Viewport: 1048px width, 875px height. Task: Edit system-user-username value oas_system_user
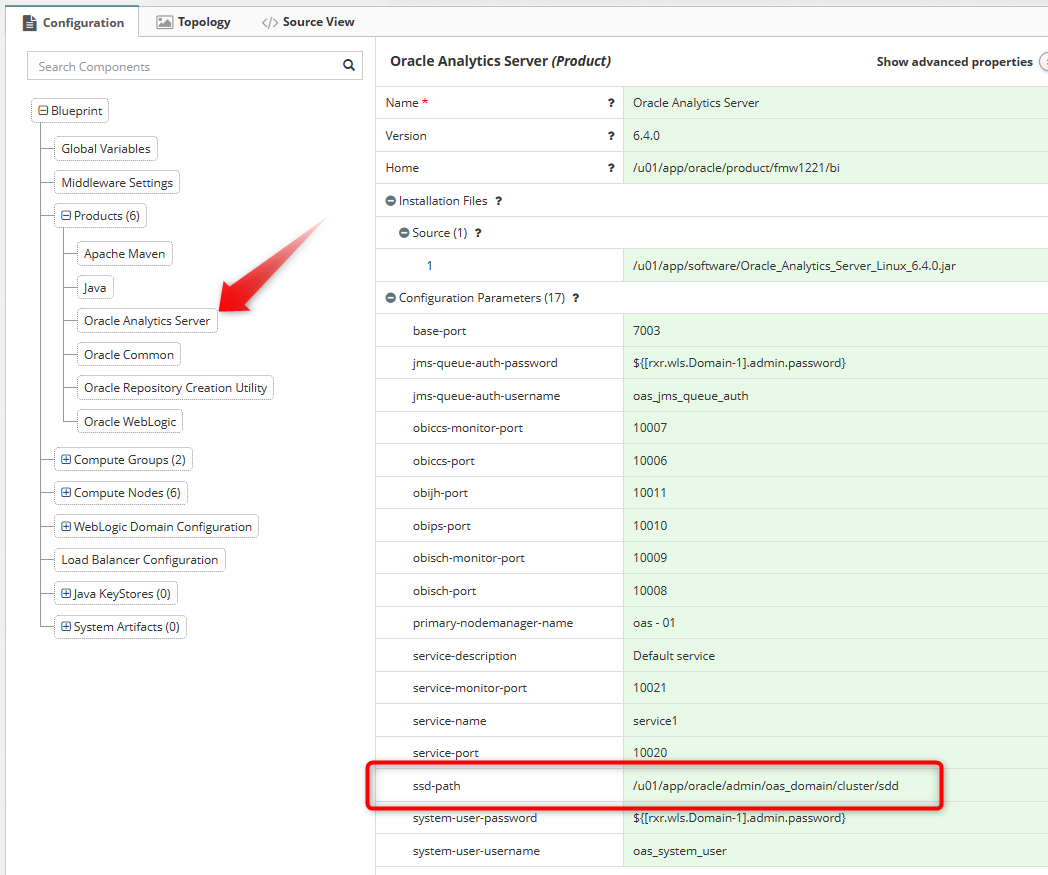tap(835, 851)
